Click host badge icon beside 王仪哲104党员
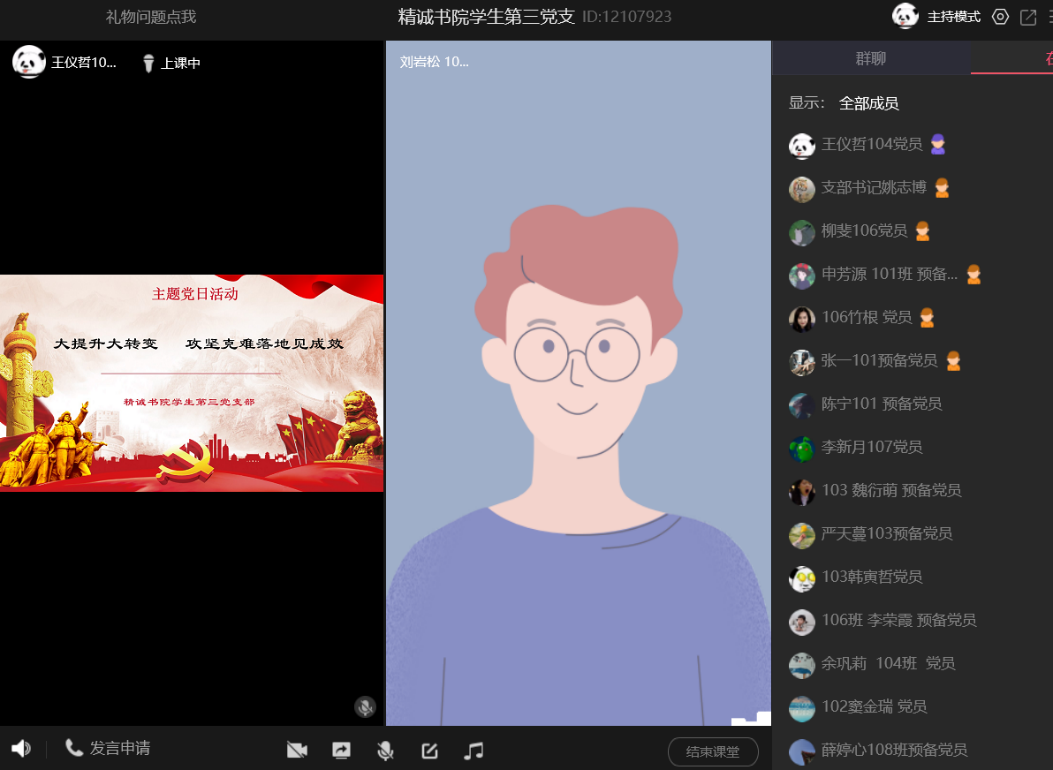This screenshot has height=770, width=1053. point(937,144)
